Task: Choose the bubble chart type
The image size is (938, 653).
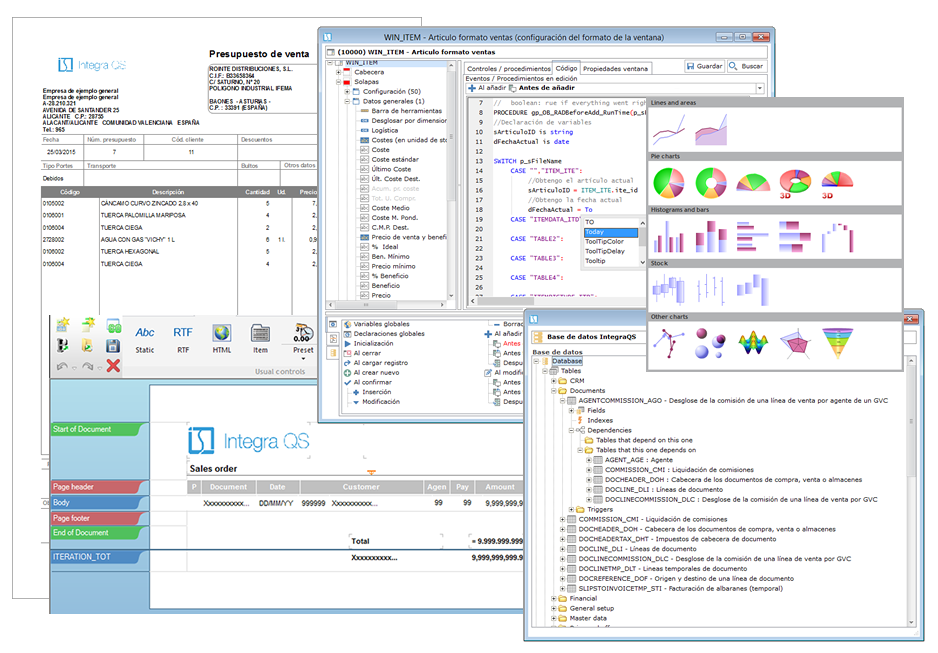Action: click(711, 343)
